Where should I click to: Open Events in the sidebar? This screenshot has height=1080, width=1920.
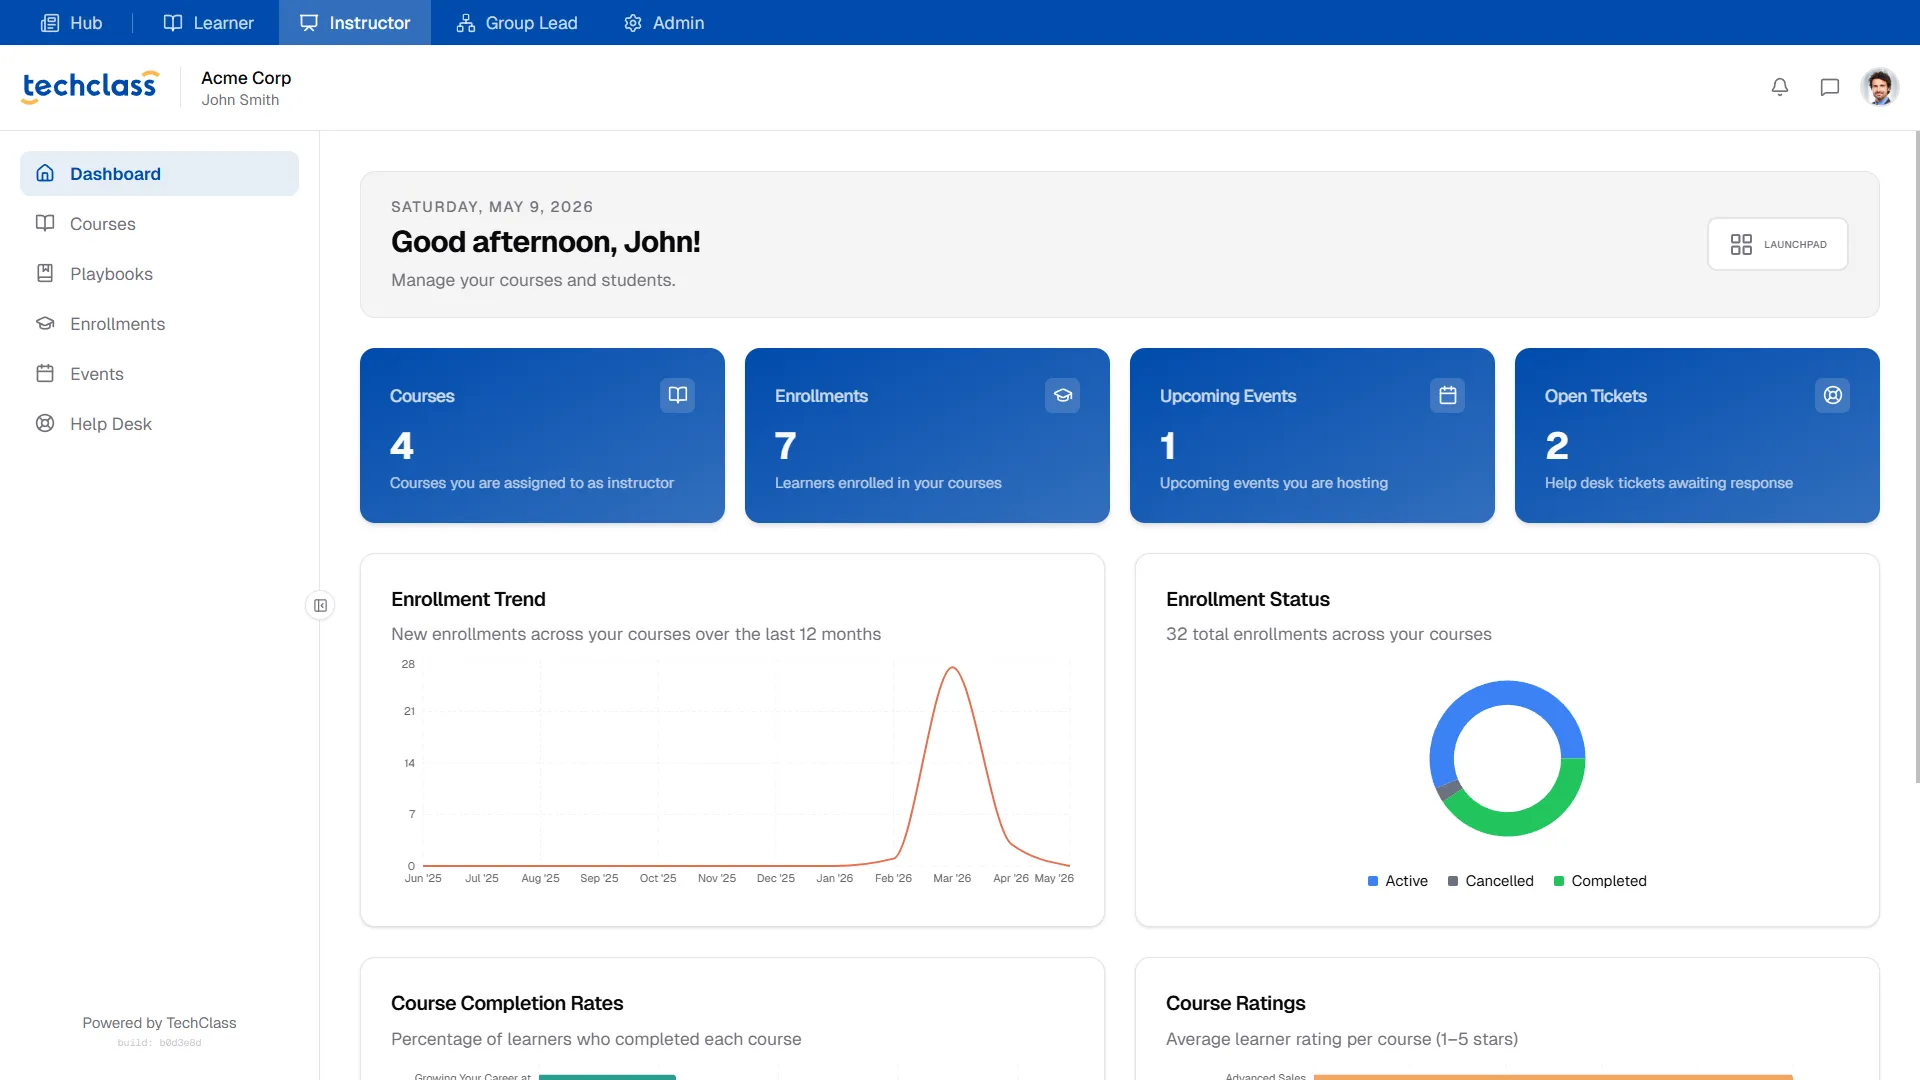tap(159, 374)
